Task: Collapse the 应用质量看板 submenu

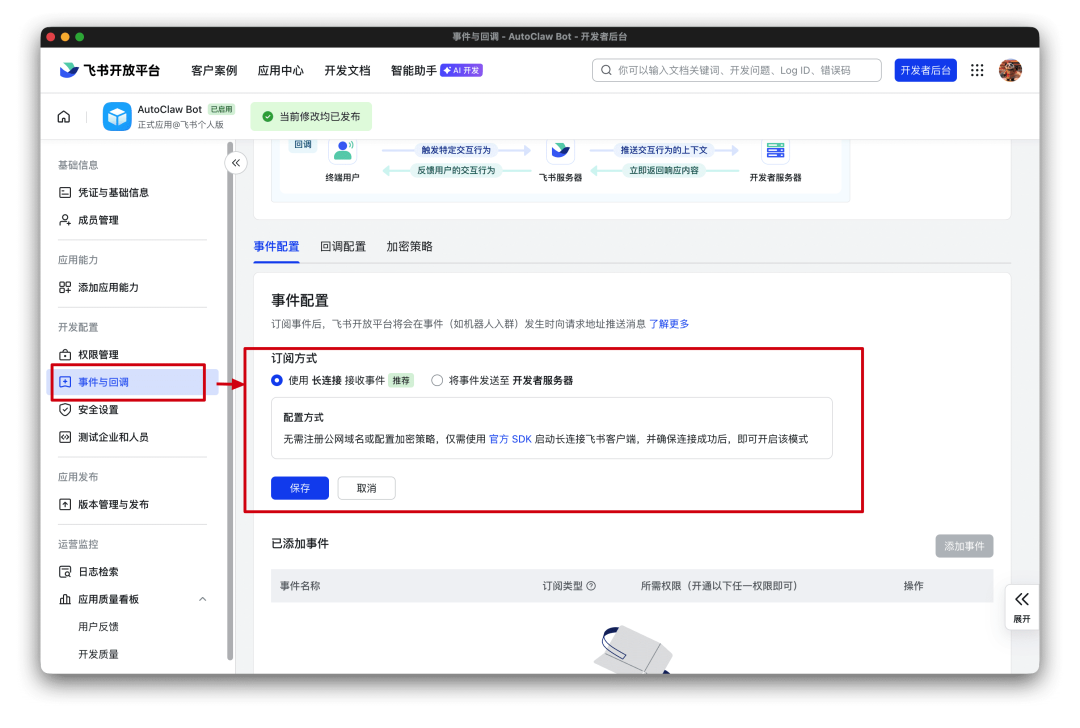Action: point(203,599)
